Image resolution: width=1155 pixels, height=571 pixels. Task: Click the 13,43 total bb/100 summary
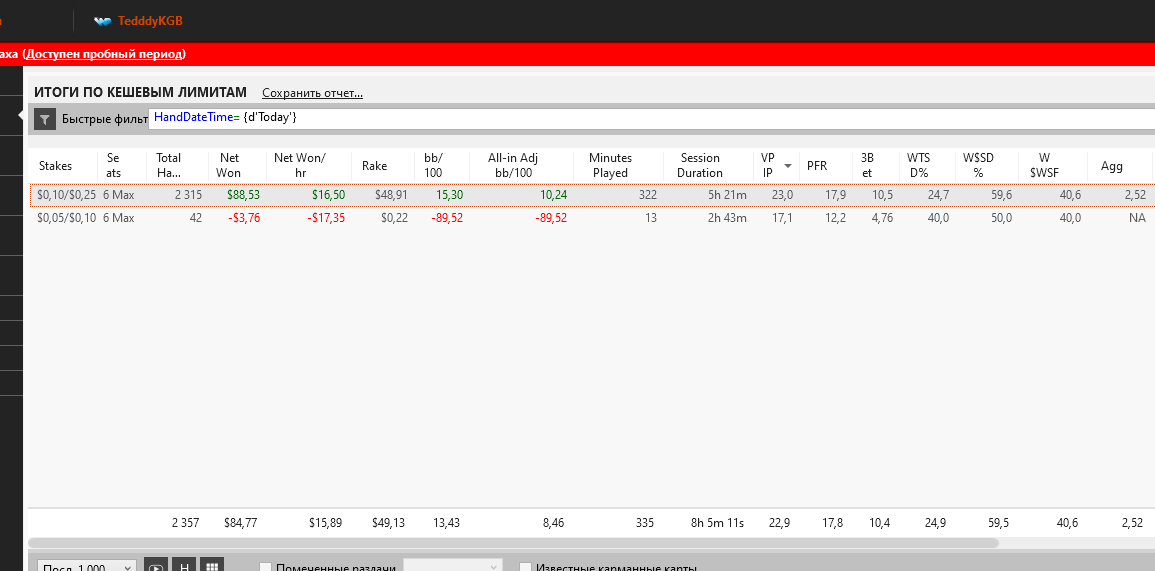[x=447, y=523]
